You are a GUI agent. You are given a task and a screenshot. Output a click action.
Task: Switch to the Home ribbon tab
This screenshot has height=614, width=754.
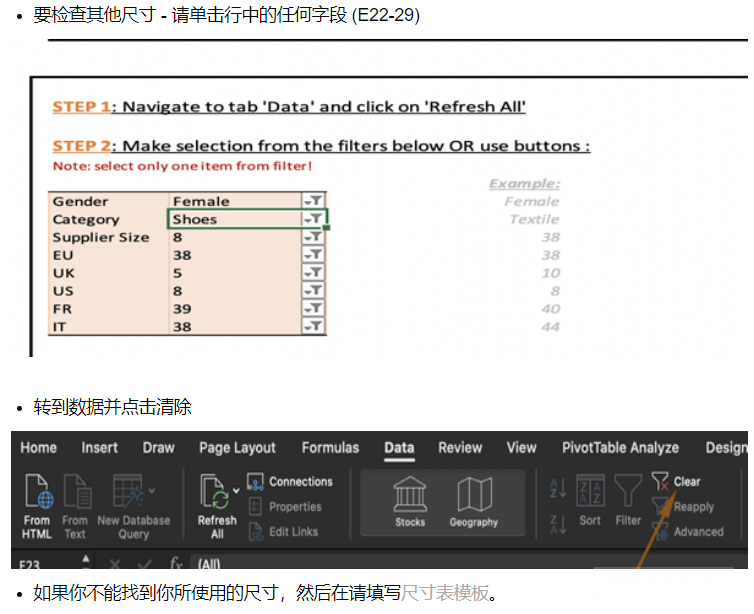click(38, 448)
